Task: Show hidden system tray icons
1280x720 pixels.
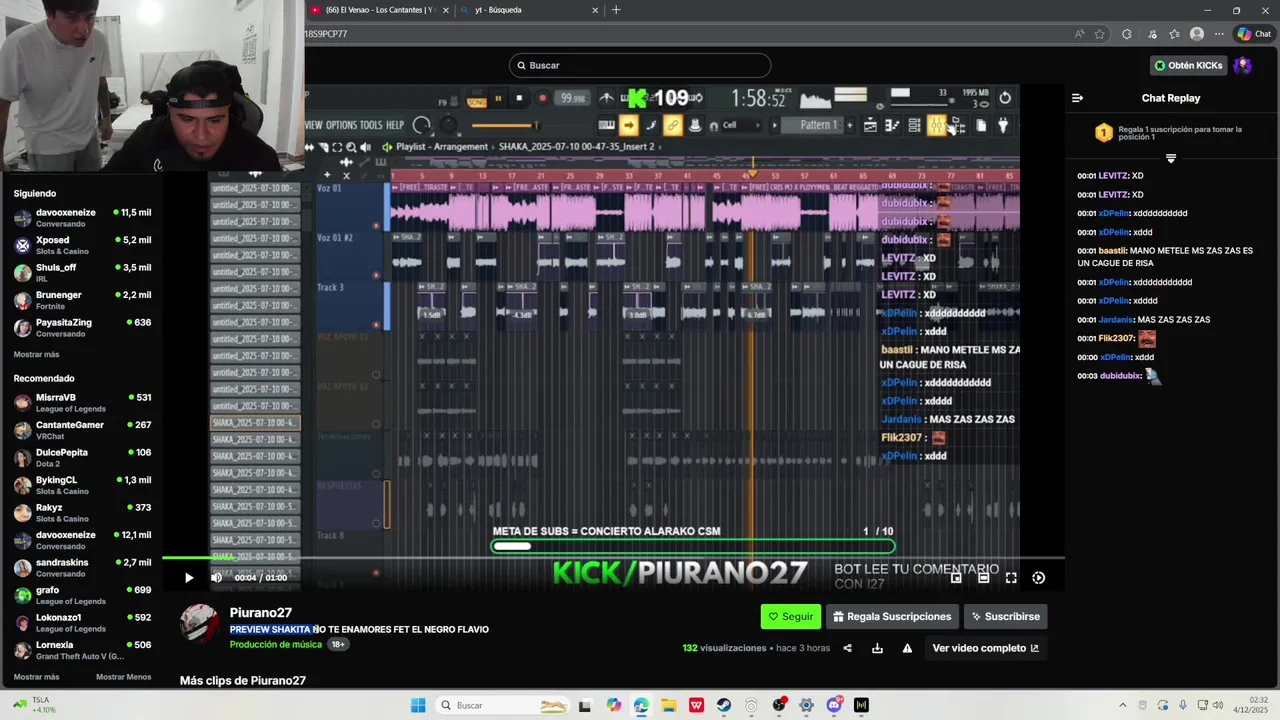Action: [1122, 705]
